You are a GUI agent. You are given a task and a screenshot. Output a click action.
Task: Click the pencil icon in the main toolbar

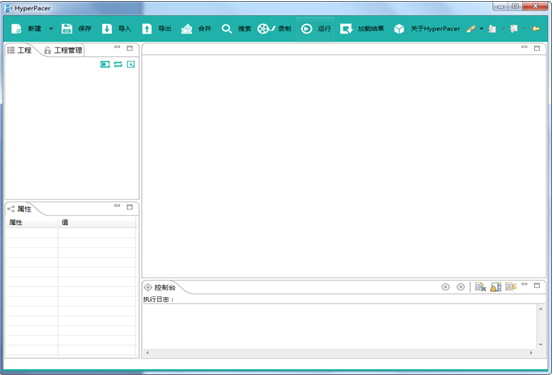tap(471, 29)
